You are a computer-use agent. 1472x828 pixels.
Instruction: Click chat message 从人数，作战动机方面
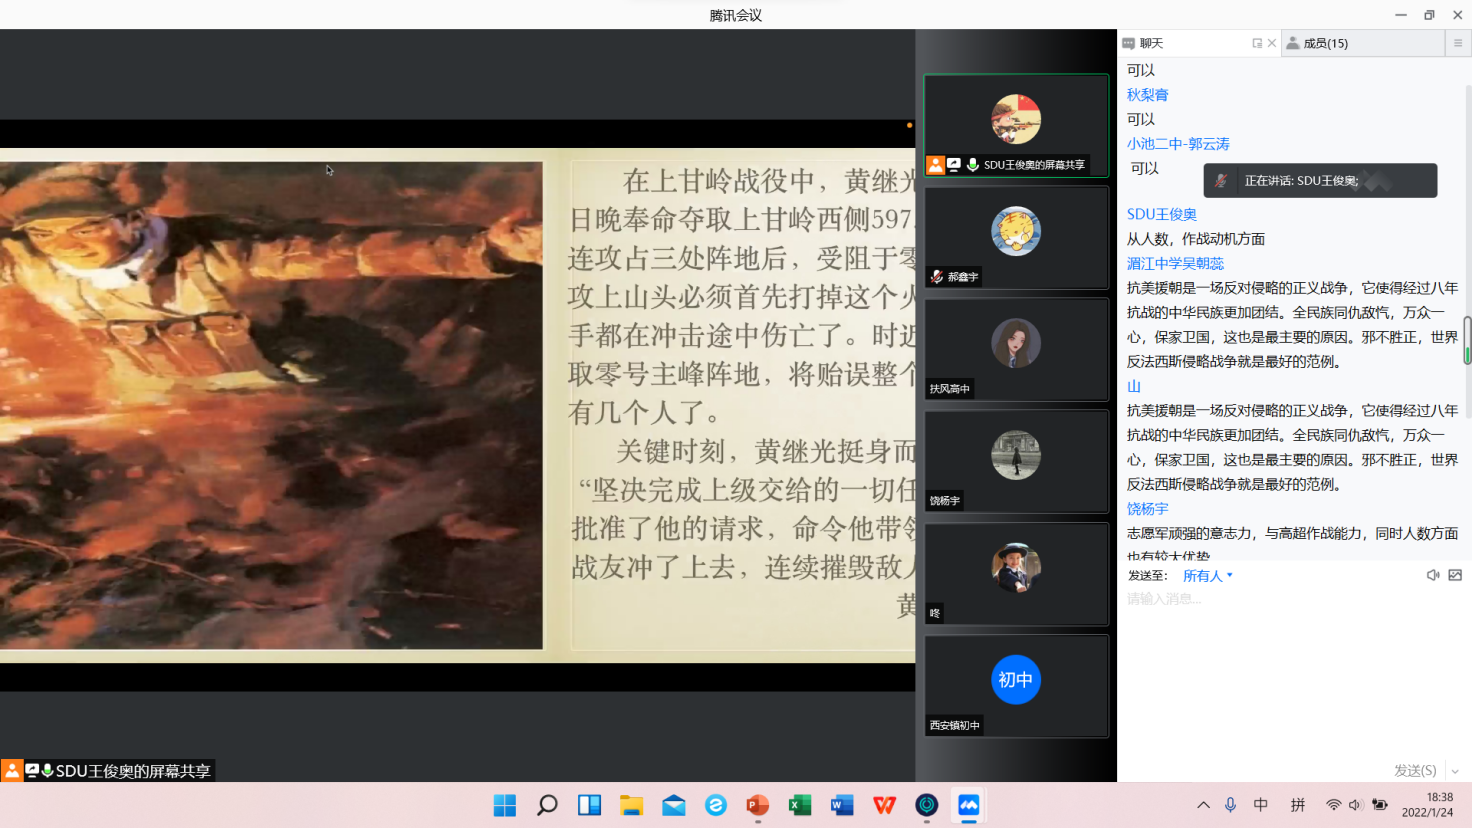pyautogui.click(x=1196, y=239)
